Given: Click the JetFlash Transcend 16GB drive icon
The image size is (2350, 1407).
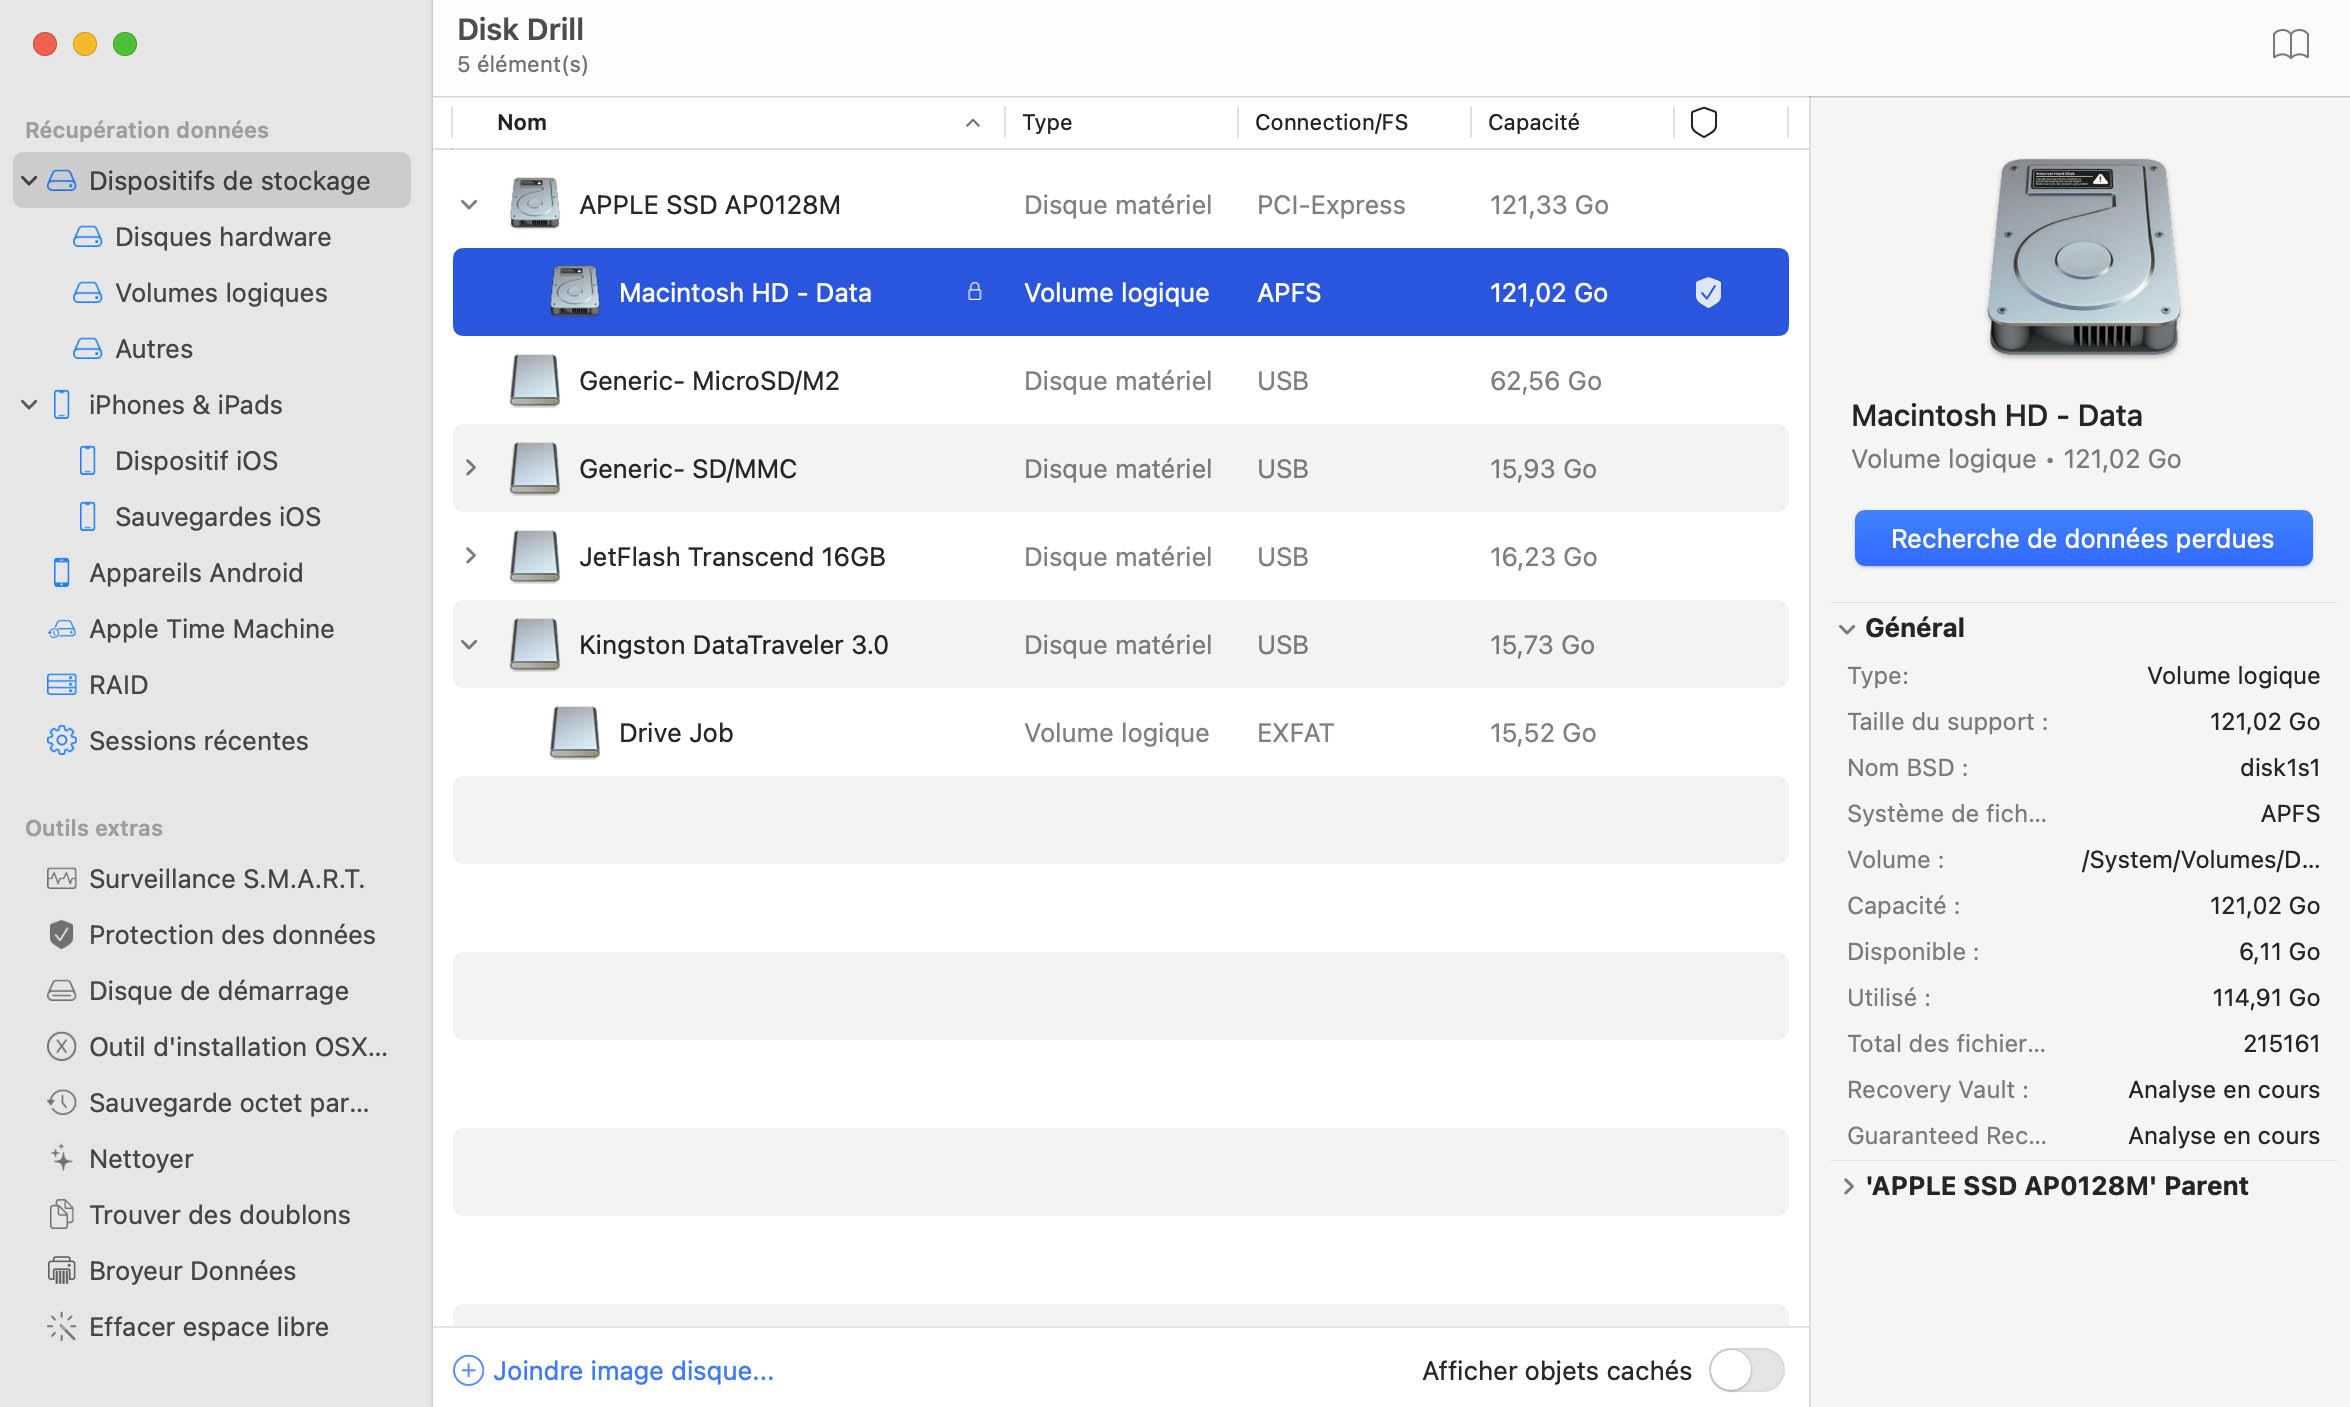Looking at the screenshot, I should [x=534, y=556].
